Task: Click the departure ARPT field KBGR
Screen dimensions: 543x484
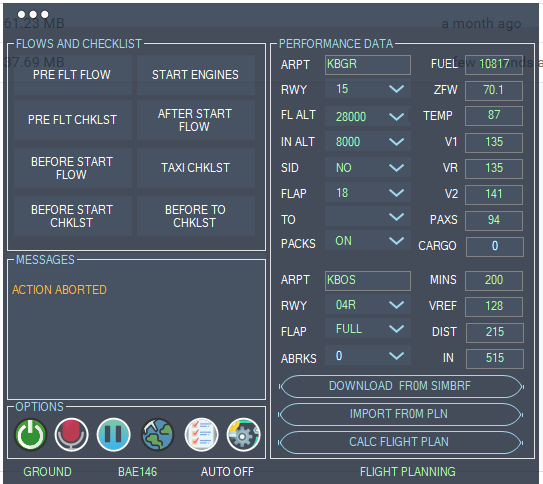Action: coord(368,64)
